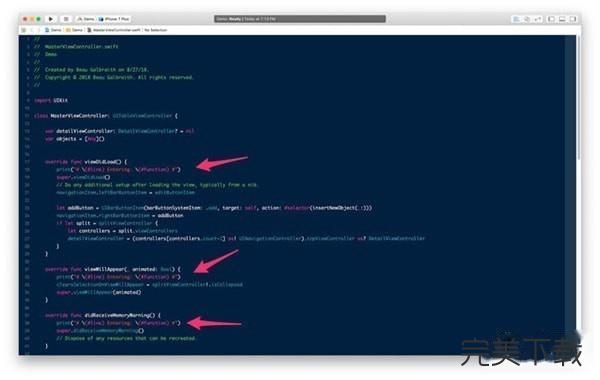Viewport: 600px width, 380px height.
Task: Go back in jump bar history
Action: pos(32,30)
